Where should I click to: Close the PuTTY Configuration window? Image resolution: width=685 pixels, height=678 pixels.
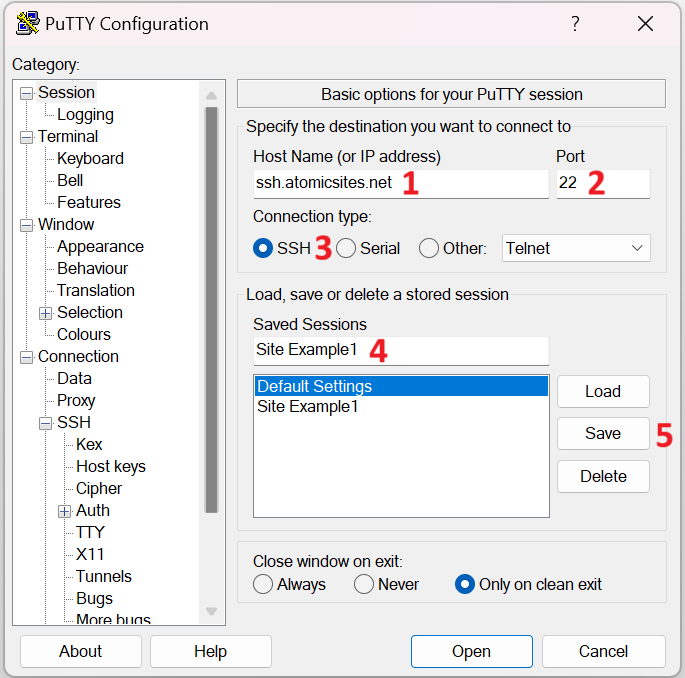(x=645, y=24)
